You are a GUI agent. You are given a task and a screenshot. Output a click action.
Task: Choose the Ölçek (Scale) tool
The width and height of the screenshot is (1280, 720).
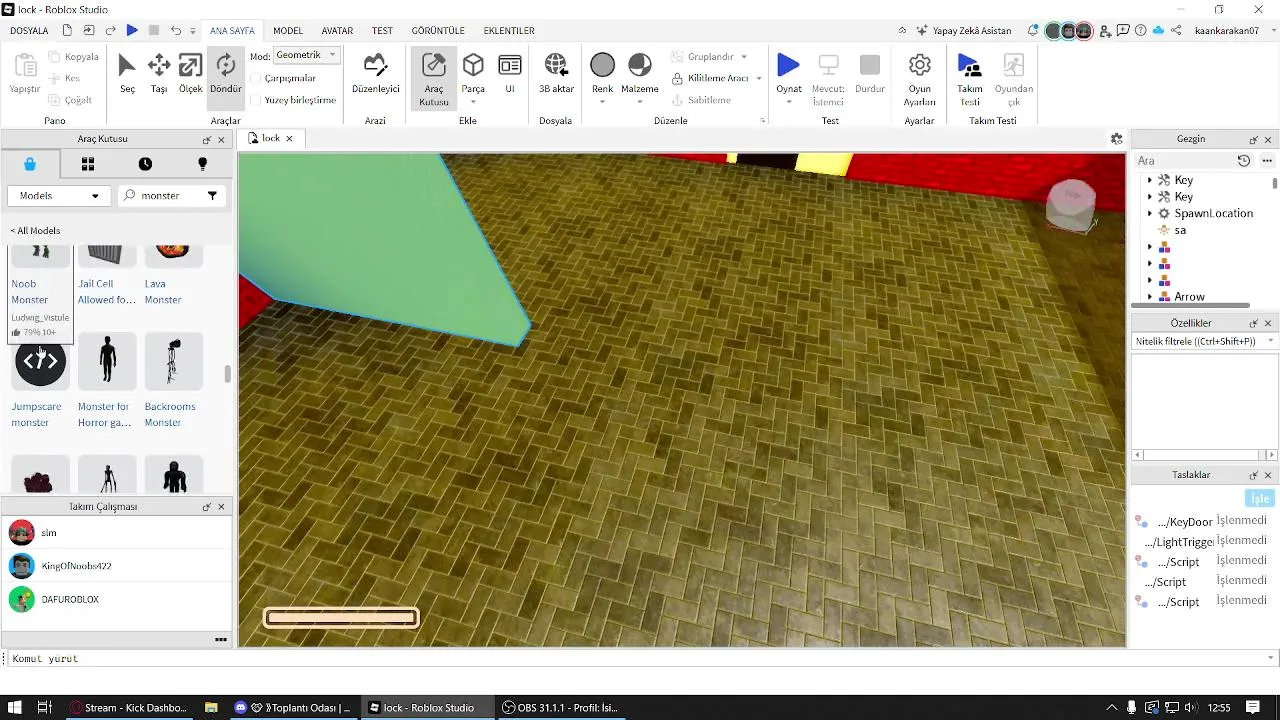click(190, 74)
